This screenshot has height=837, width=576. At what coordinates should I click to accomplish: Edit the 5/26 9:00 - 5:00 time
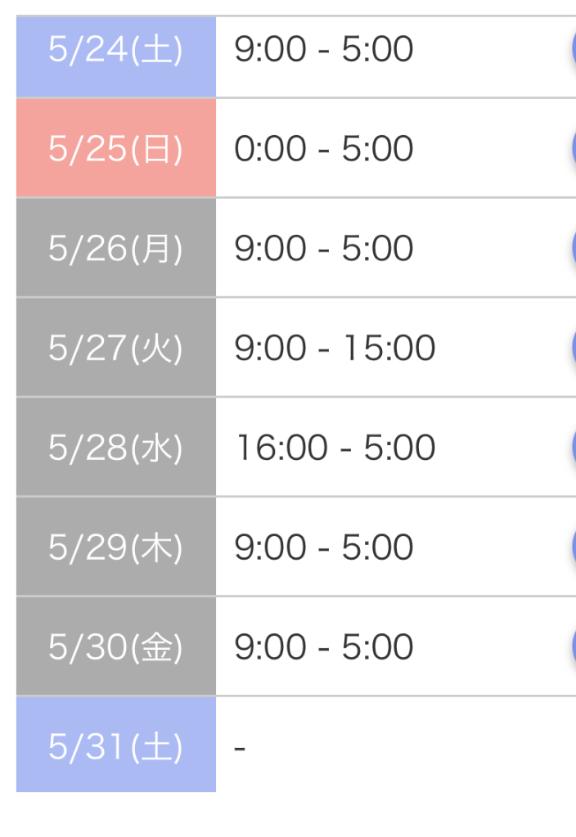323,248
